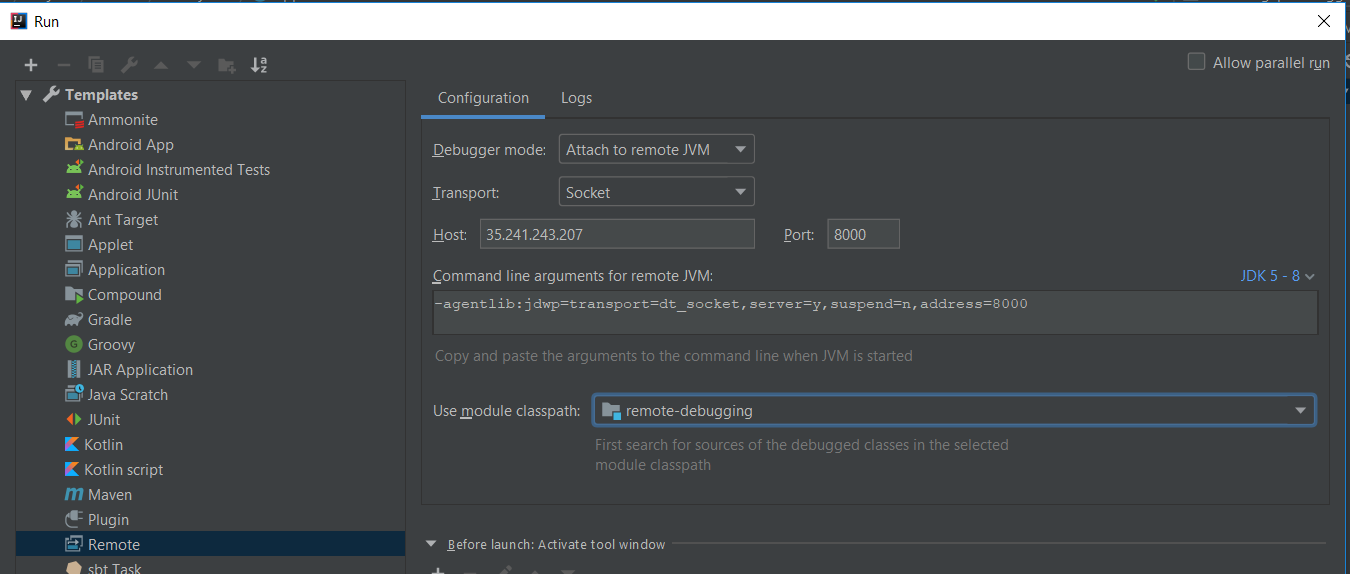The height and width of the screenshot is (574, 1350).
Task: Select the Remote template
Action: [x=210, y=544]
